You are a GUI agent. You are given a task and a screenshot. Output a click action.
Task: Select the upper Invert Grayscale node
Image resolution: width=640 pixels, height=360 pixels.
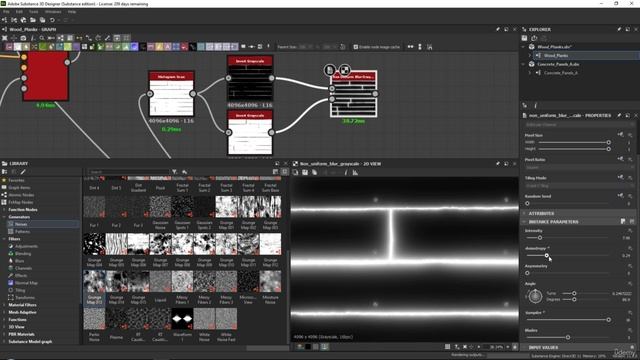[250, 78]
